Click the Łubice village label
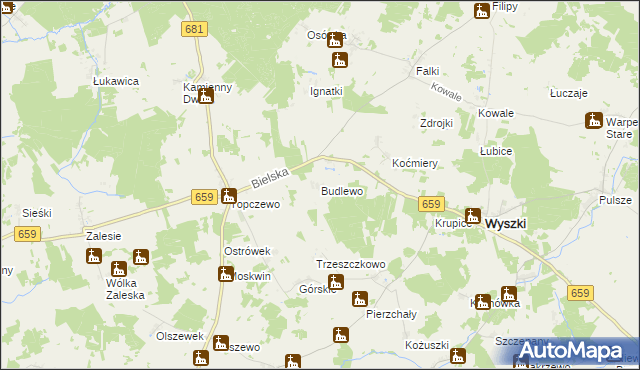Viewport: 640px width, 370px height. click(x=496, y=151)
